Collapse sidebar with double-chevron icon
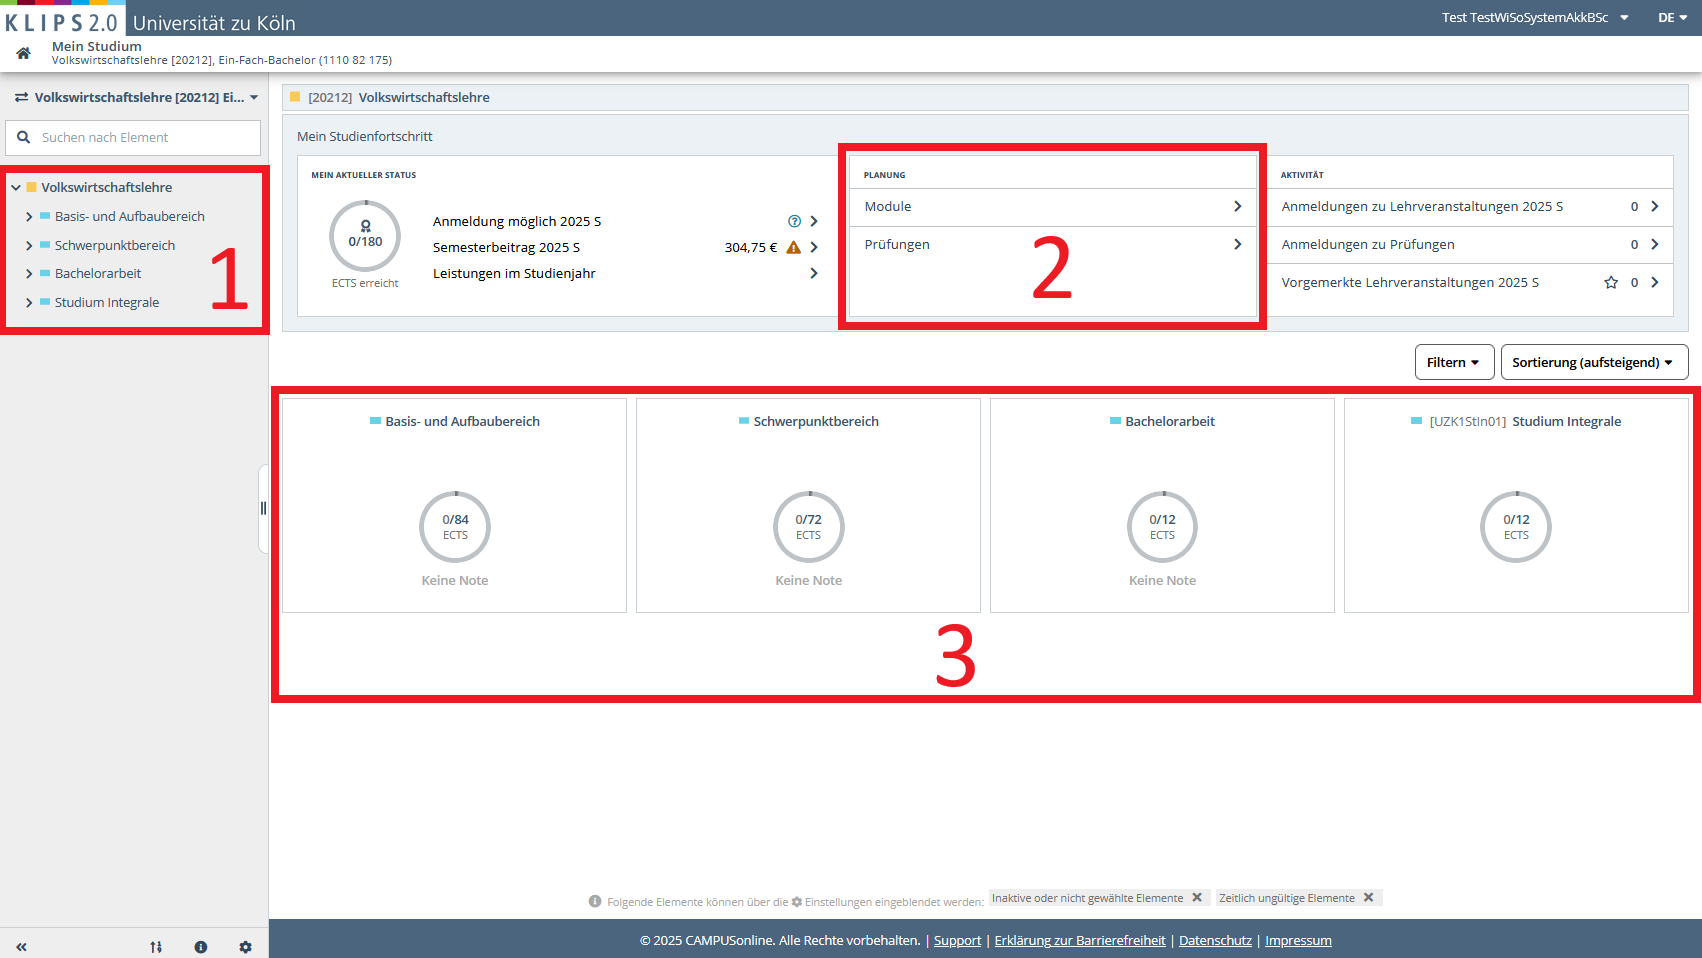This screenshot has height=958, width=1702. [21, 947]
